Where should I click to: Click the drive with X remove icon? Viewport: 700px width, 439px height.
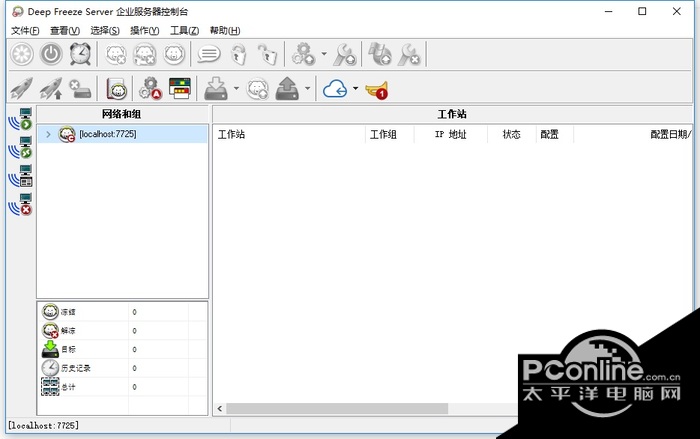pyautogui.click(x=80, y=88)
